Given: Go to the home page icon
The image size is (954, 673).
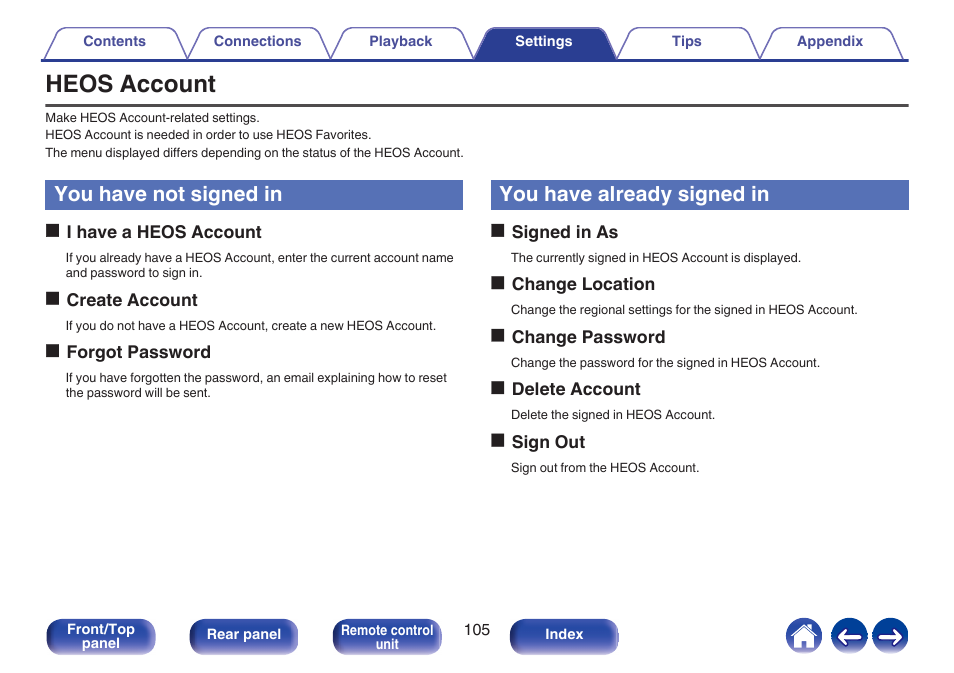Looking at the screenshot, I should click(803, 636).
